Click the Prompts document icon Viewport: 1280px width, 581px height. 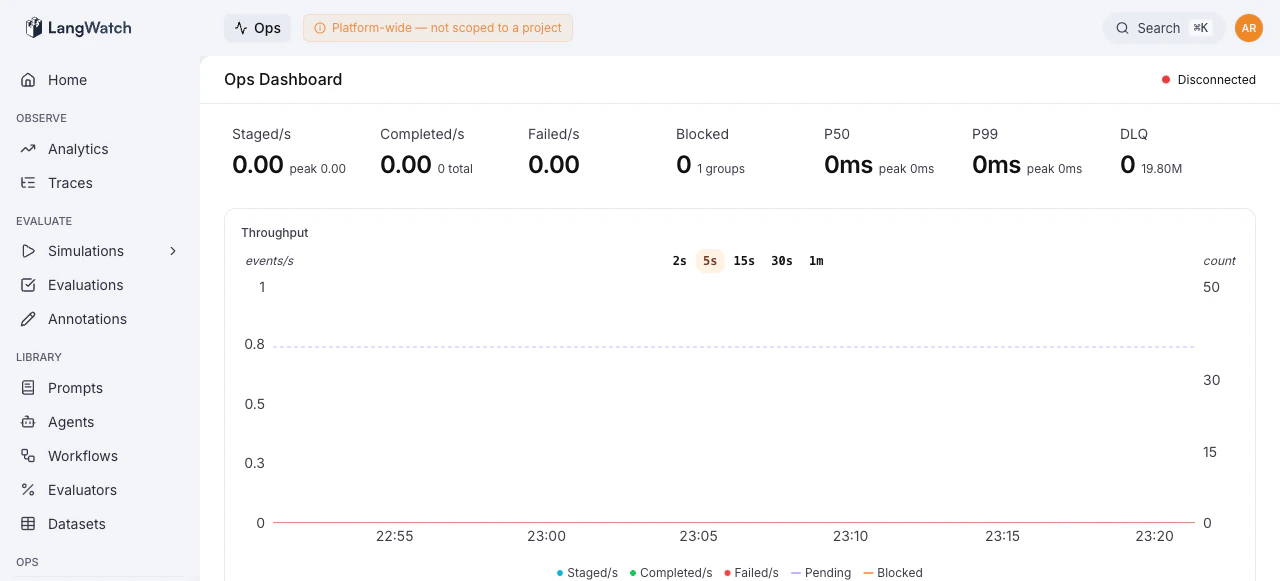[x=28, y=388]
